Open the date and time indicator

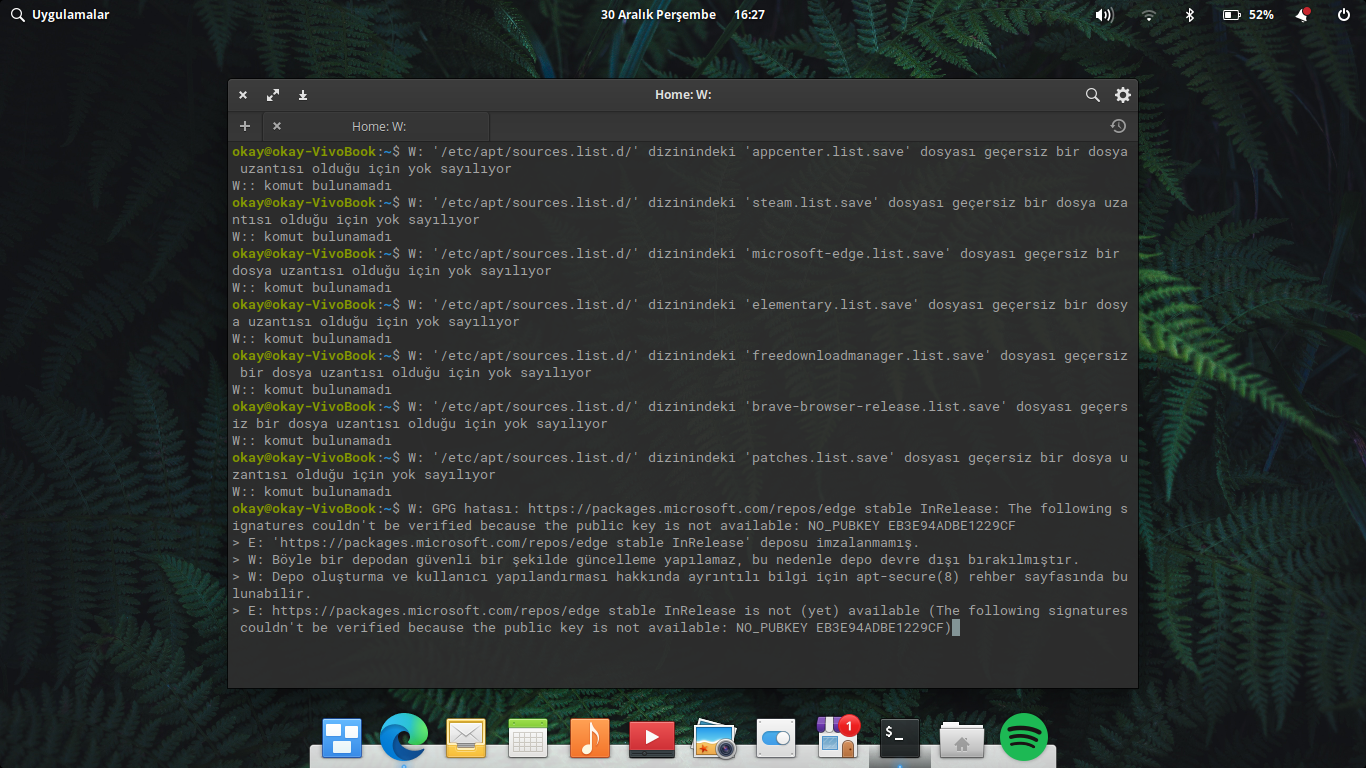(x=683, y=15)
